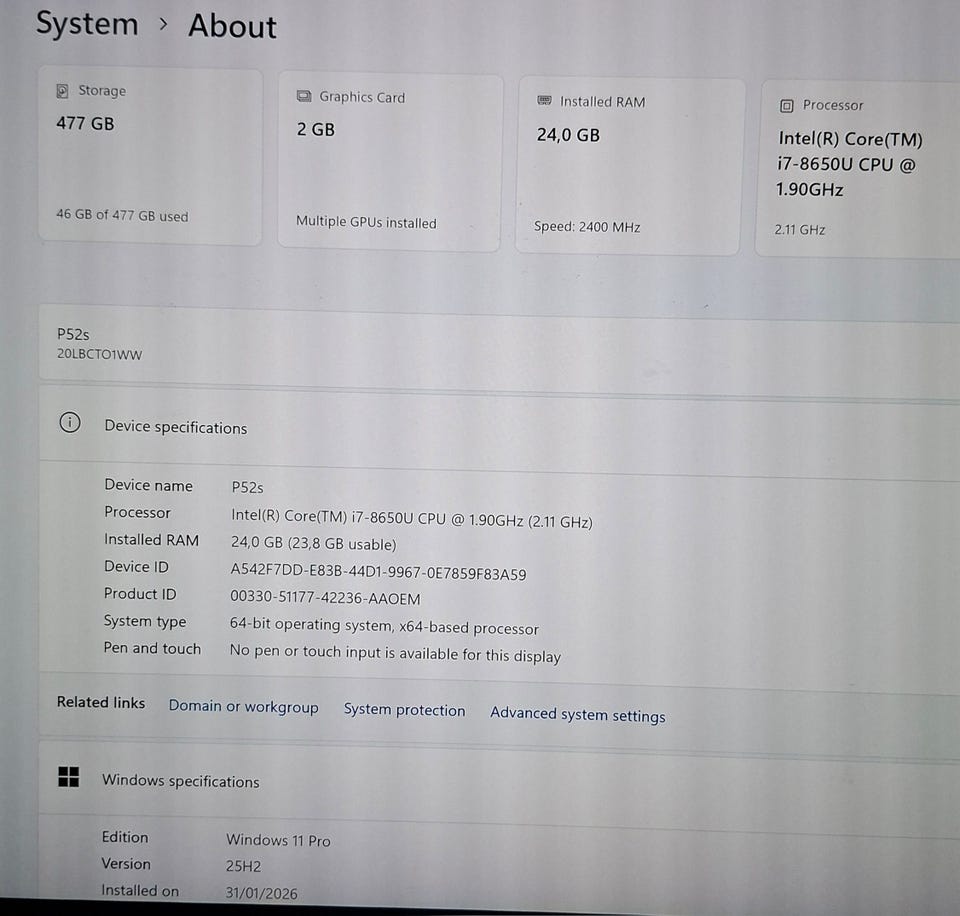This screenshot has width=960, height=916.
Task: Click the 'Device ID' label
Action: tap(136, 567)
